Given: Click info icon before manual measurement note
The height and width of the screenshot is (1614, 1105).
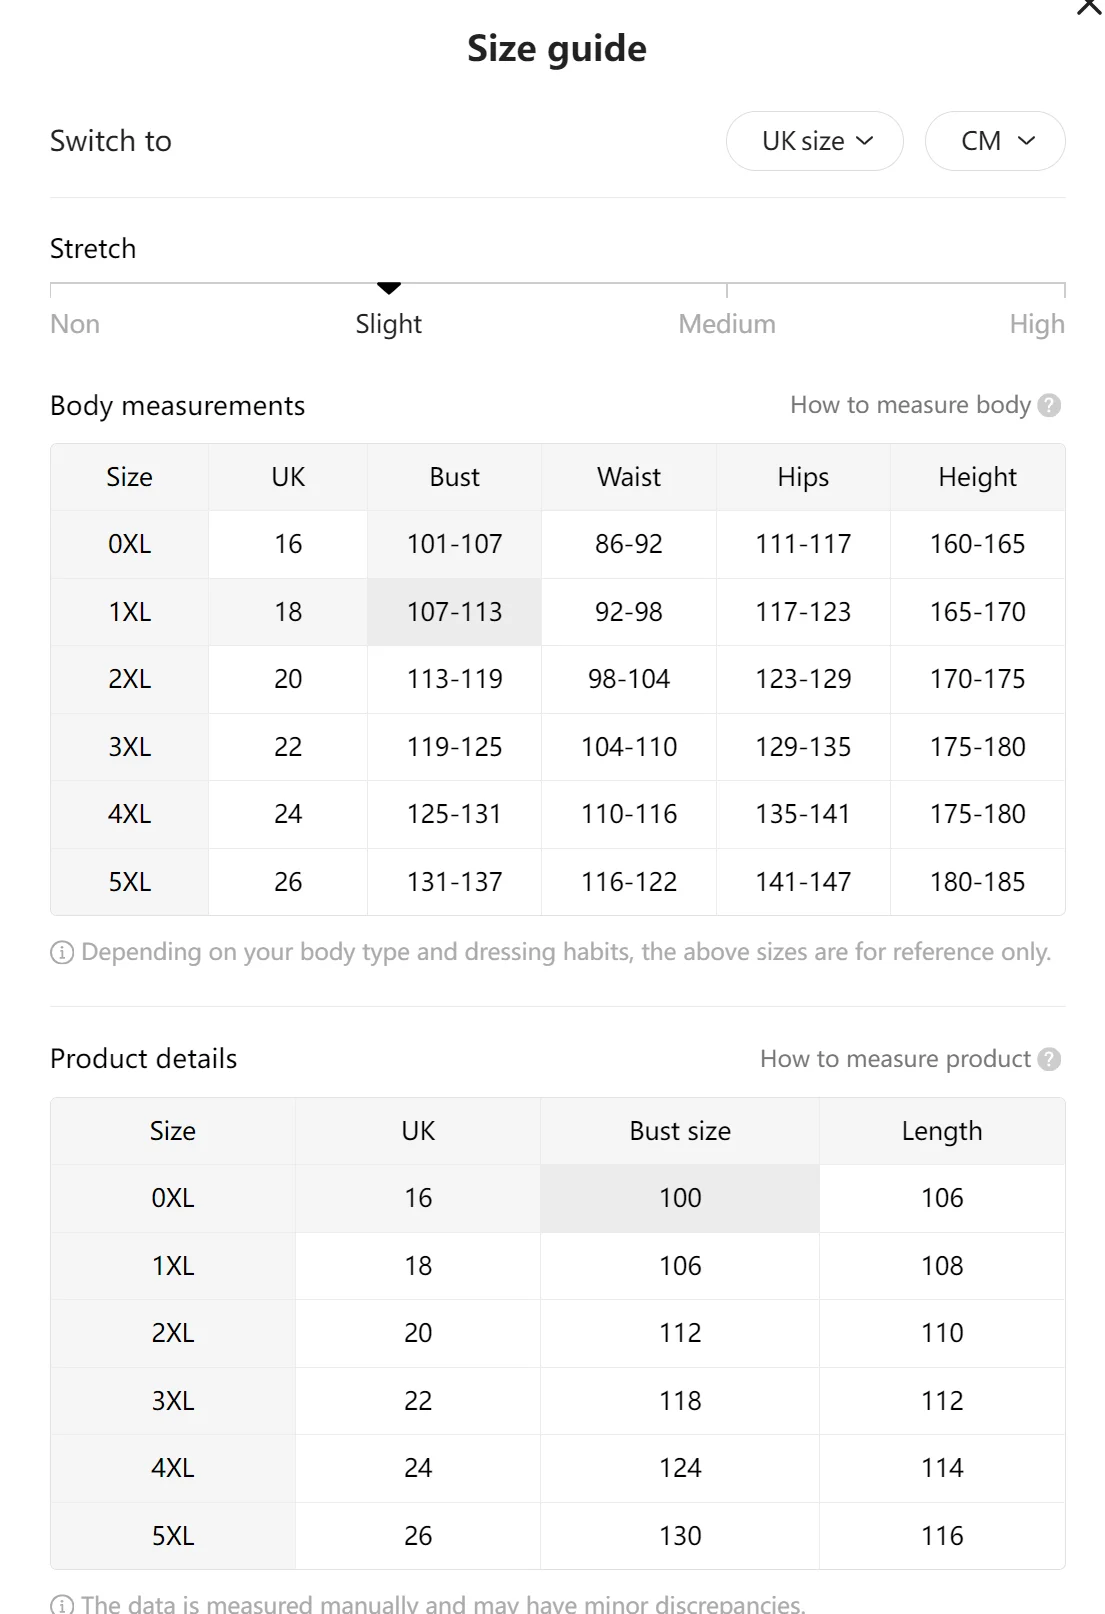Looking at the screenshot, I should (62, 1604).
